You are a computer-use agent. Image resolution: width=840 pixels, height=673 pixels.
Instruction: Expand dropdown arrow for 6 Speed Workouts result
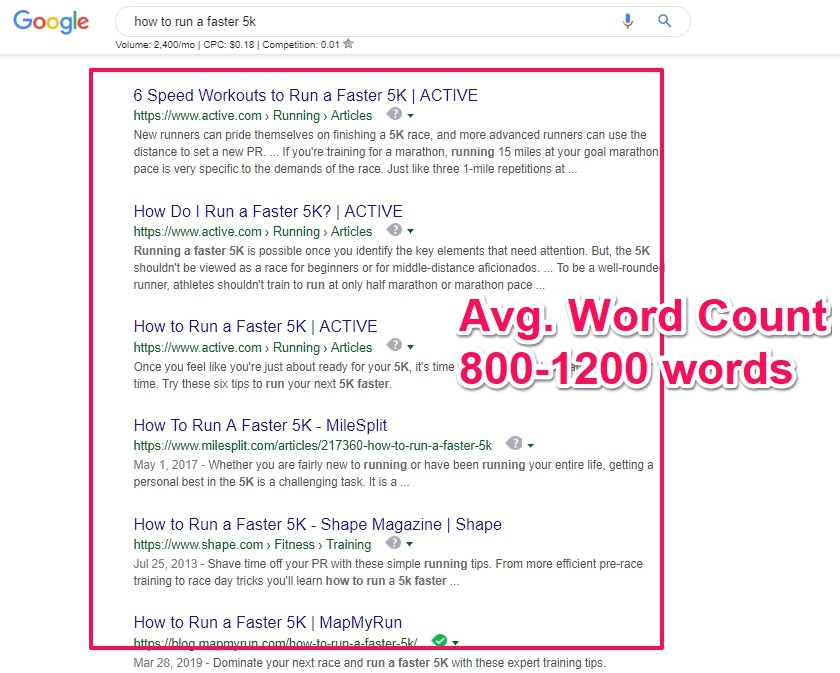click(411, 116)
